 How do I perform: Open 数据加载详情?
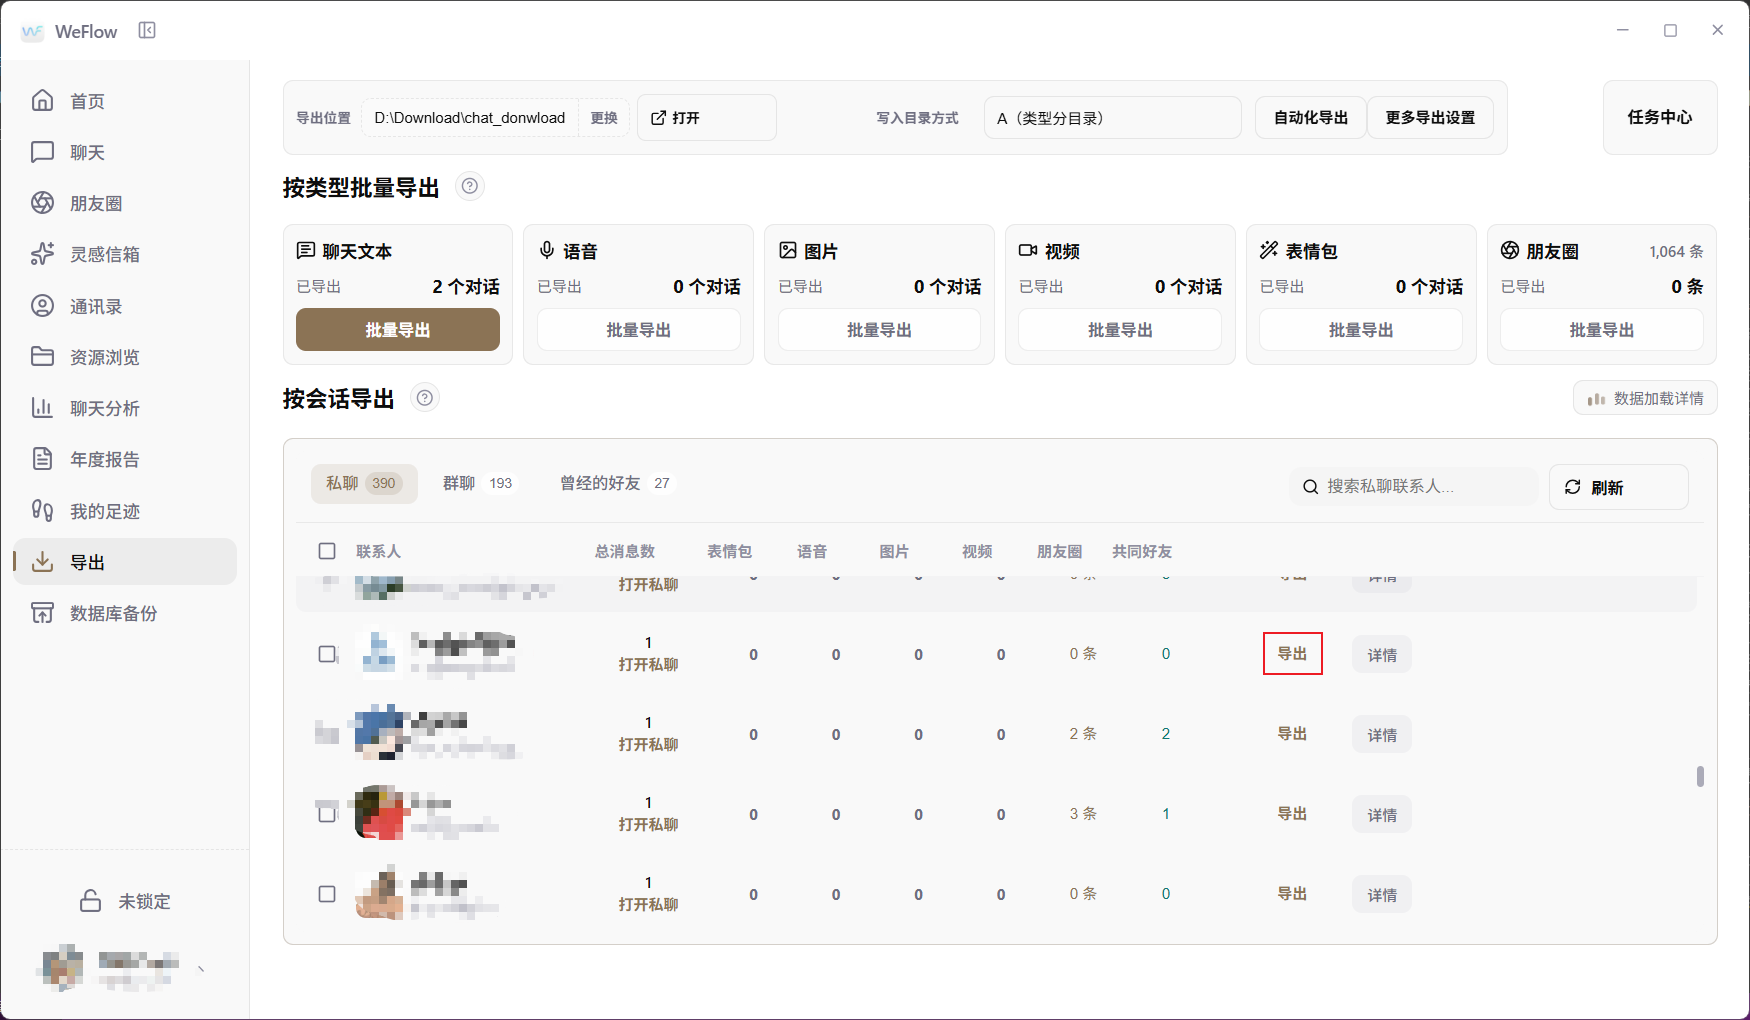click(1645, 398)
